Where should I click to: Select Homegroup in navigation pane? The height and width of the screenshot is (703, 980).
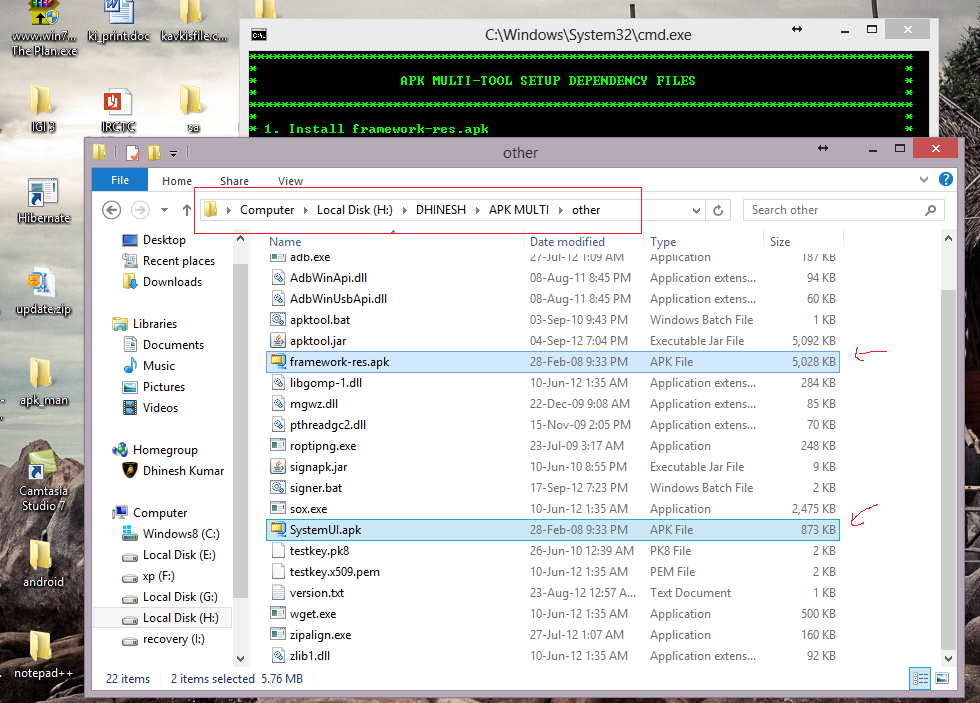tap(165, 450)
